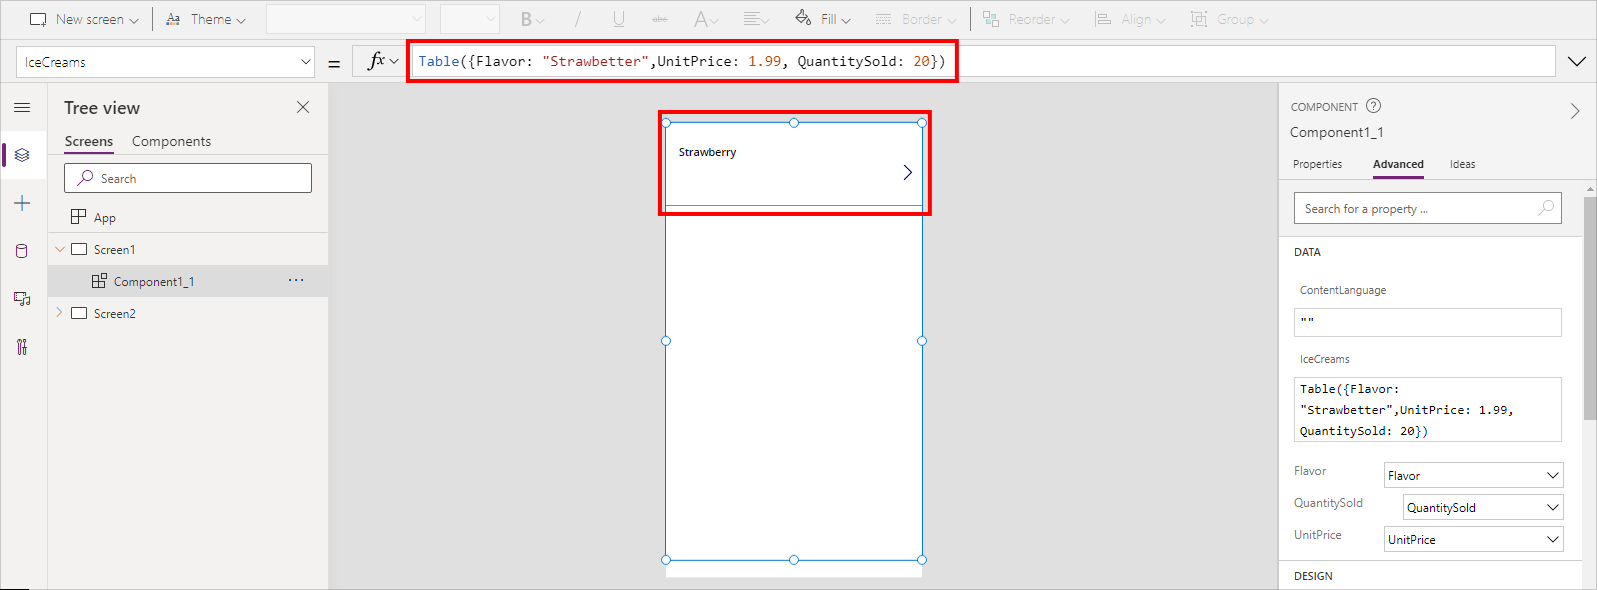Viewport: 1597px width, 590px height.
Task: Toggle Italic formatting
Action: [x=577, y=19]
